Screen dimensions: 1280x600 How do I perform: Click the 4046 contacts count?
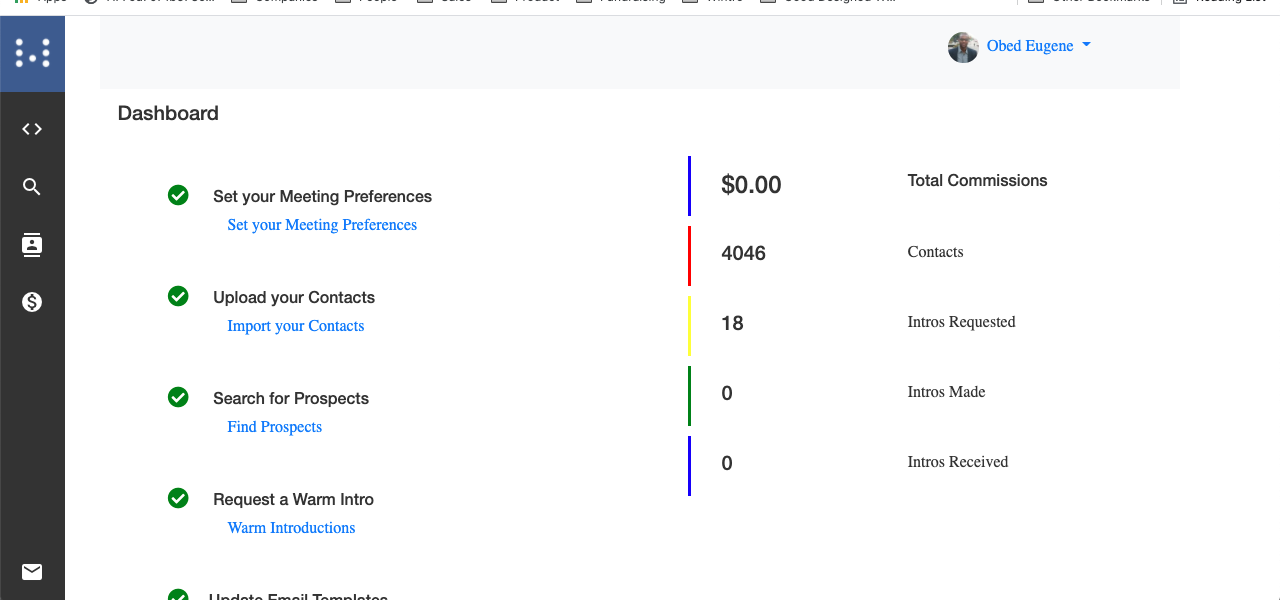(743, 253)
